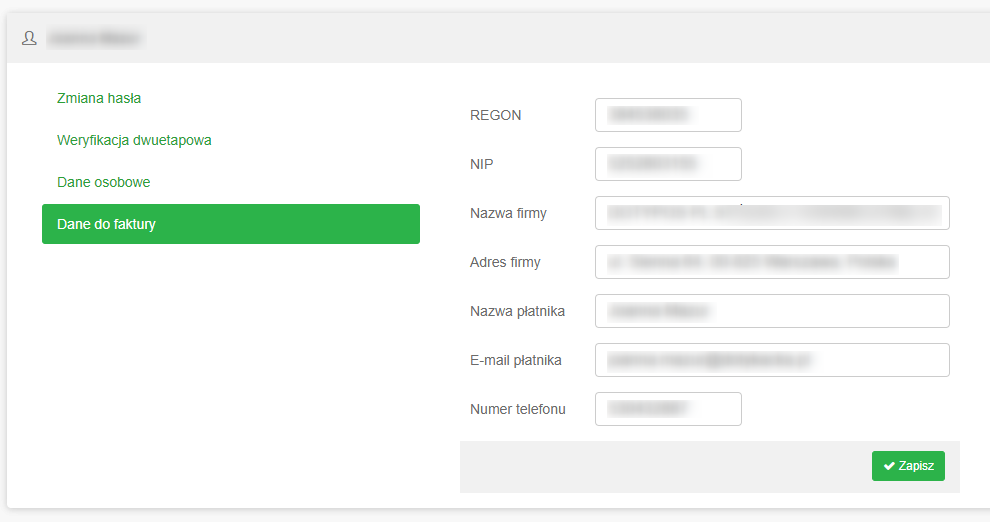Screen dimensions: 990x522
Task: Click the Adres firmy text field
Action: click(x=772, y=262)
